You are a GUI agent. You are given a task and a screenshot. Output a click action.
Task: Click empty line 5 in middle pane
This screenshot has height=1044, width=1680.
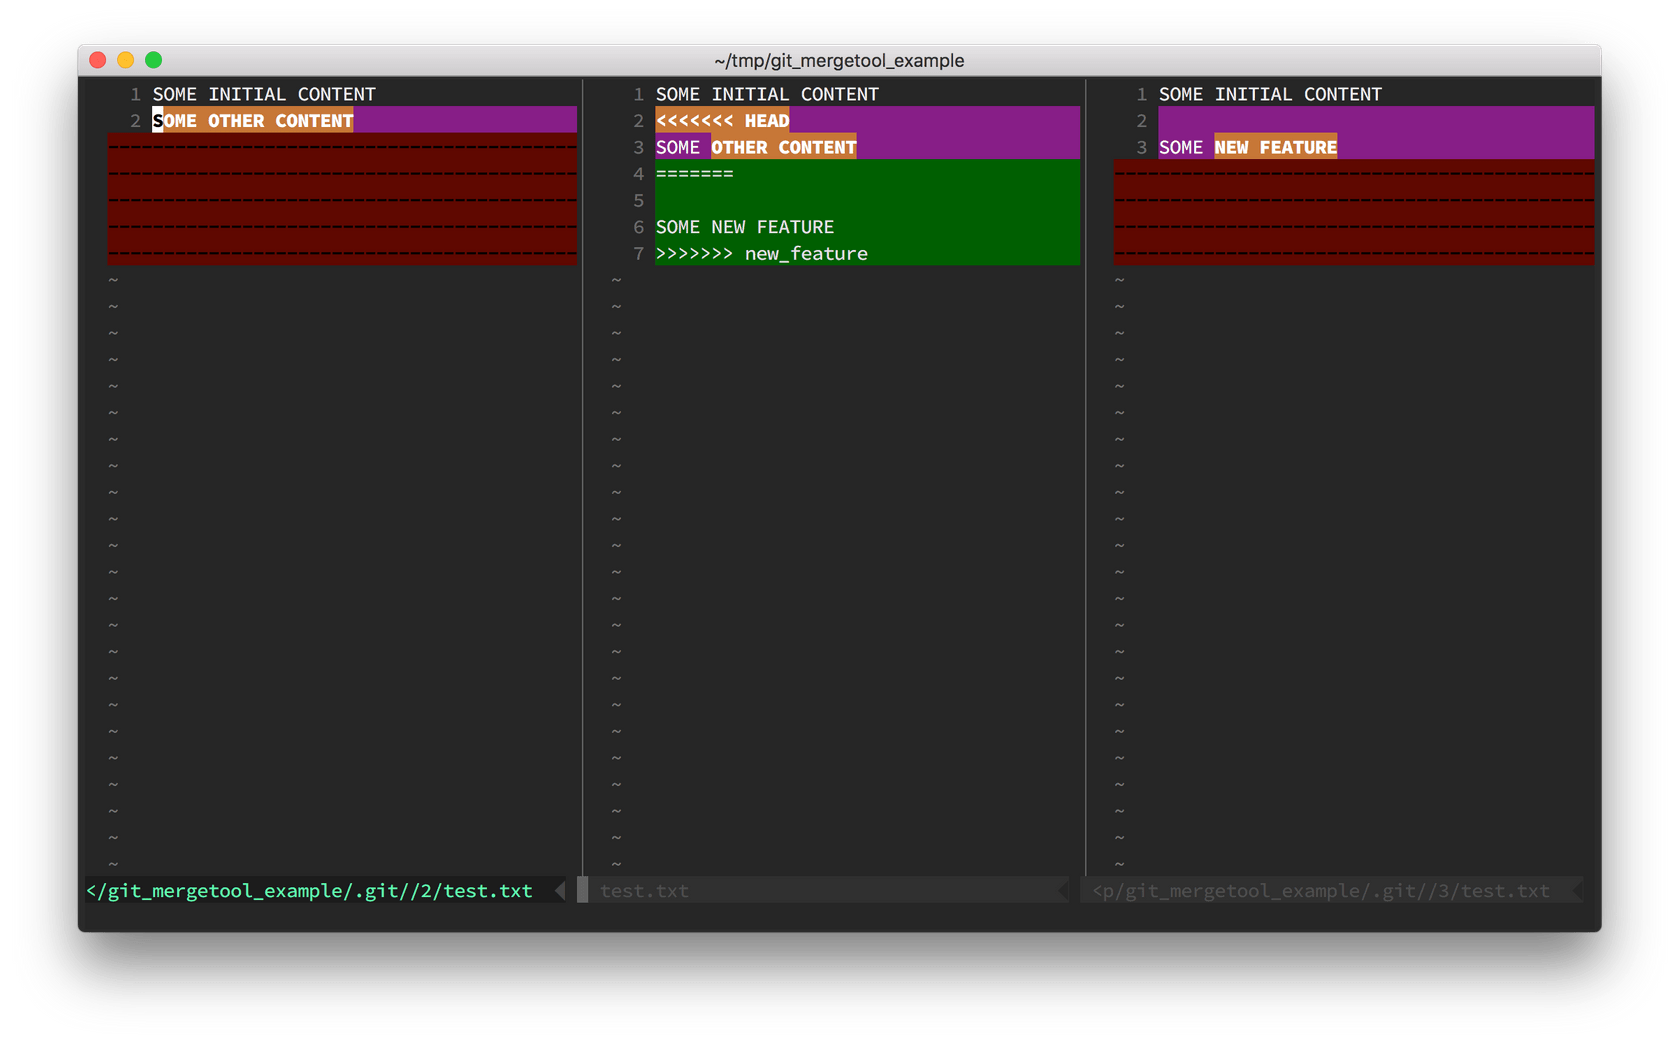(x=867, y=200)
